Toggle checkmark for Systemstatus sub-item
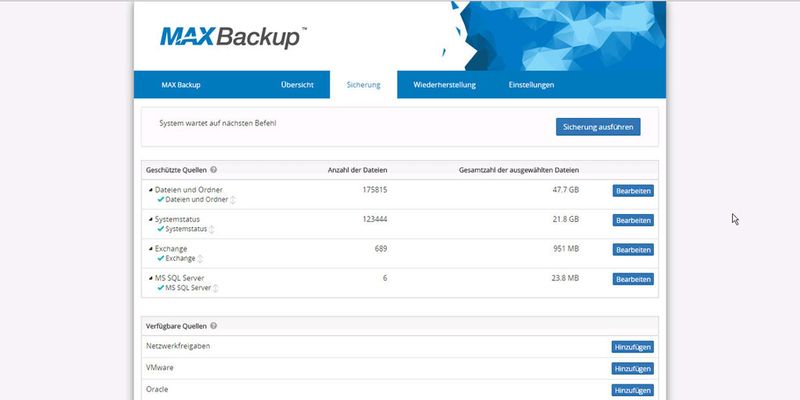Viewport: 800px width, 400px height. coord(161,229)
